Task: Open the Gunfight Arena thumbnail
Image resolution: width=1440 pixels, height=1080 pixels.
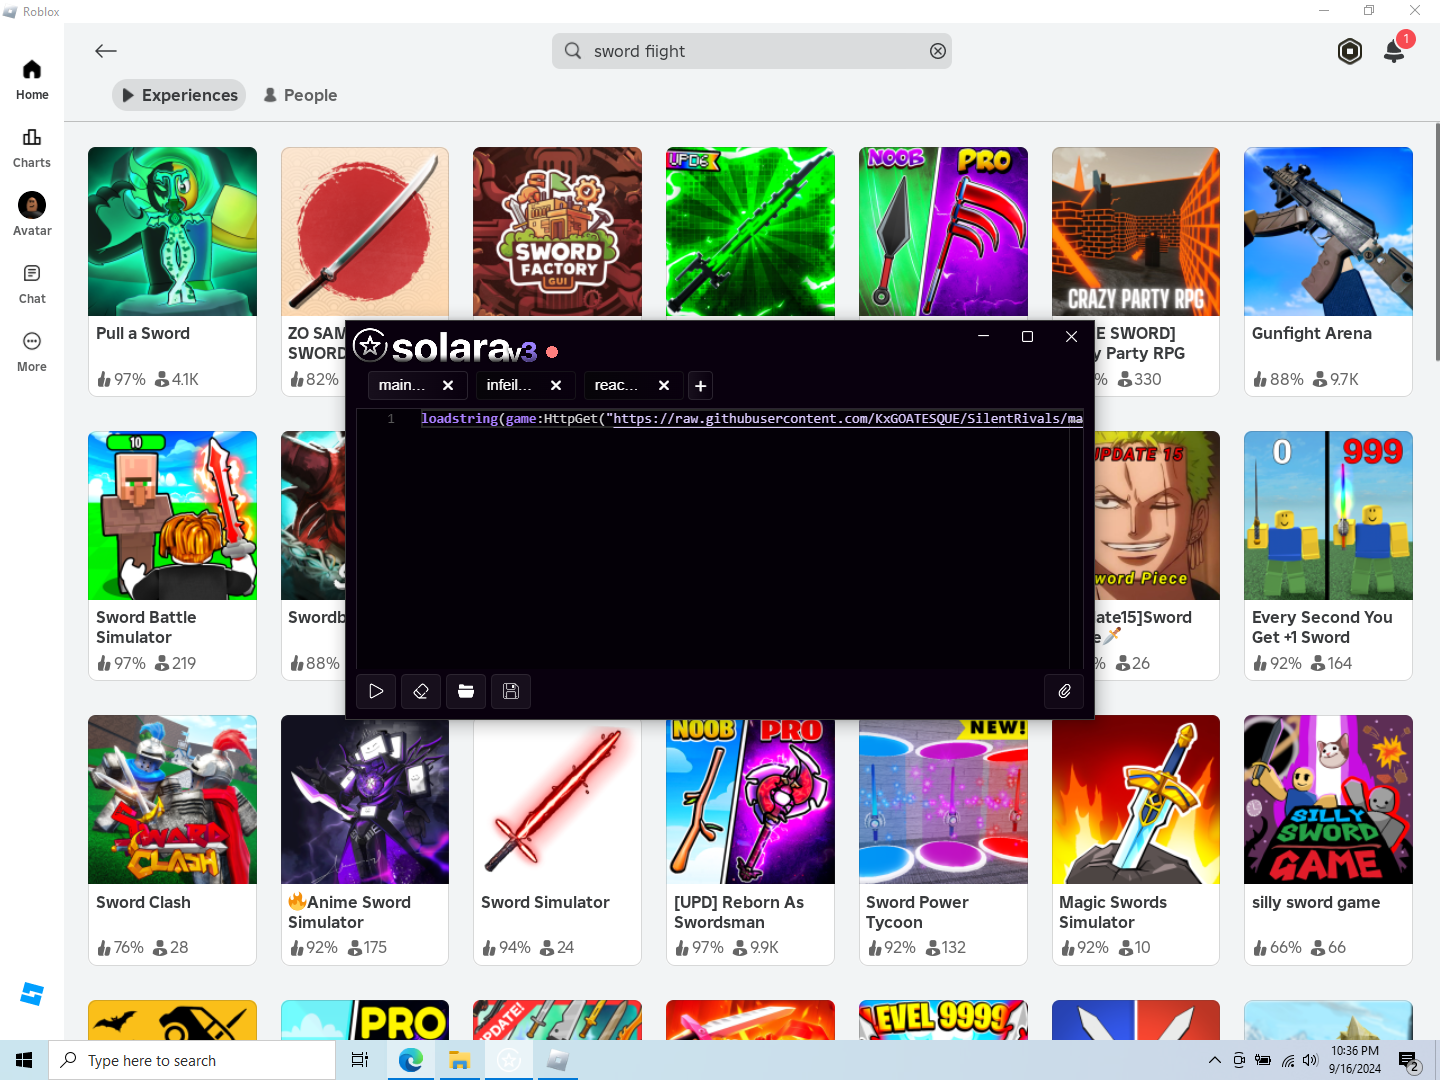Action: click(x=1328, y=231)
